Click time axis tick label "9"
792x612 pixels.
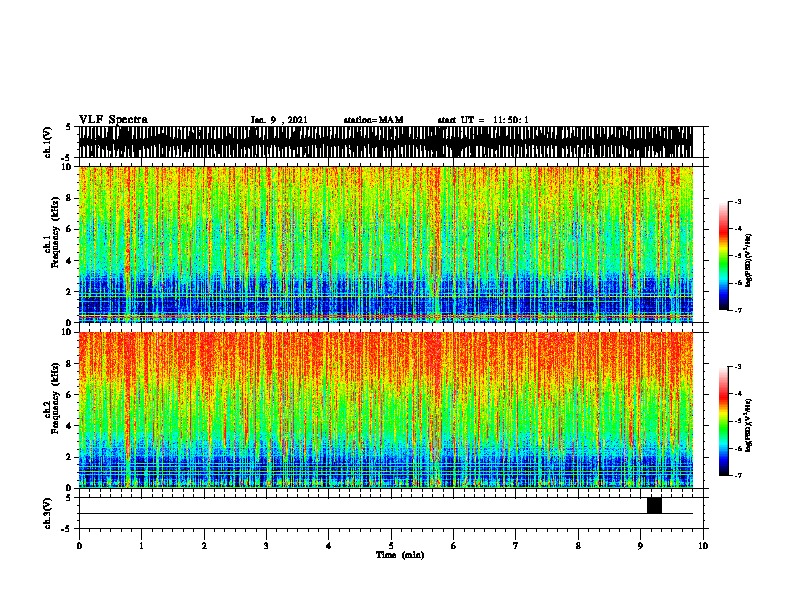coord(640,545)
